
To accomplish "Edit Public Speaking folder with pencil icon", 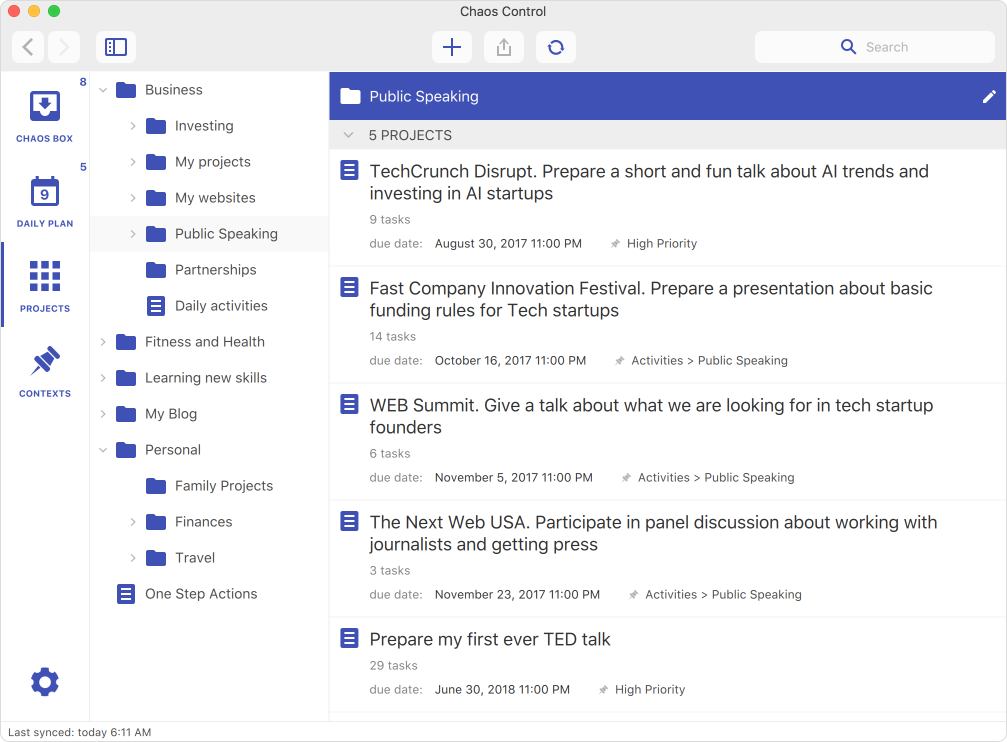I will click(989, 96).
